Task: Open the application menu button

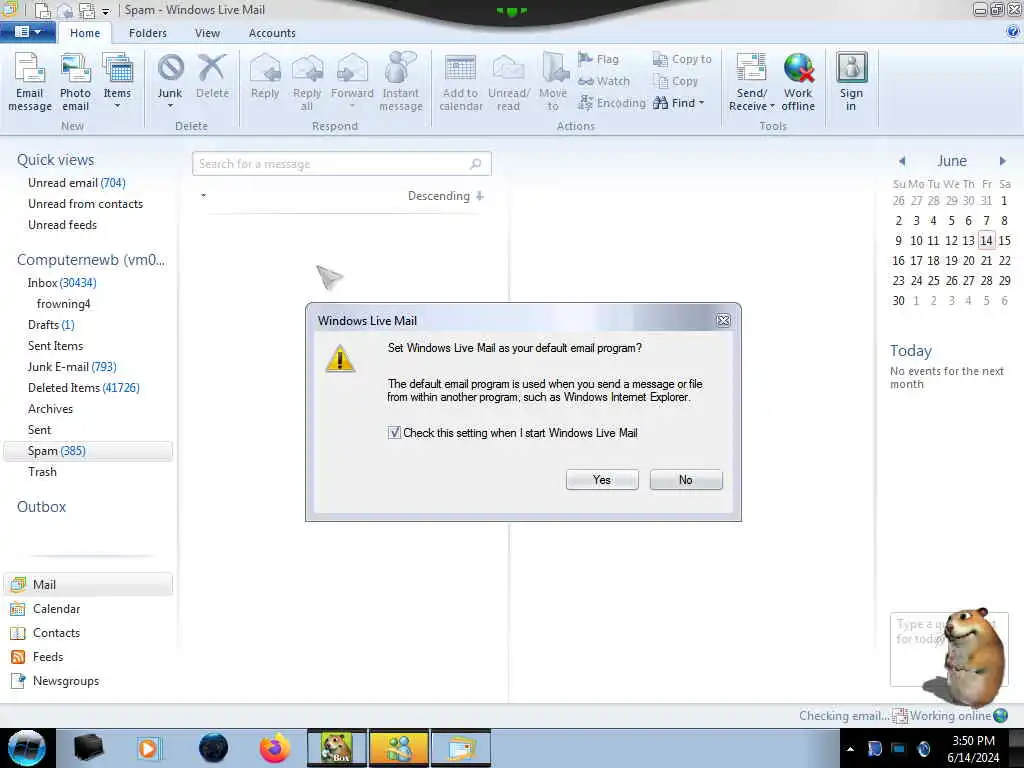Action: pyautogui.click(x=27, y=31)
